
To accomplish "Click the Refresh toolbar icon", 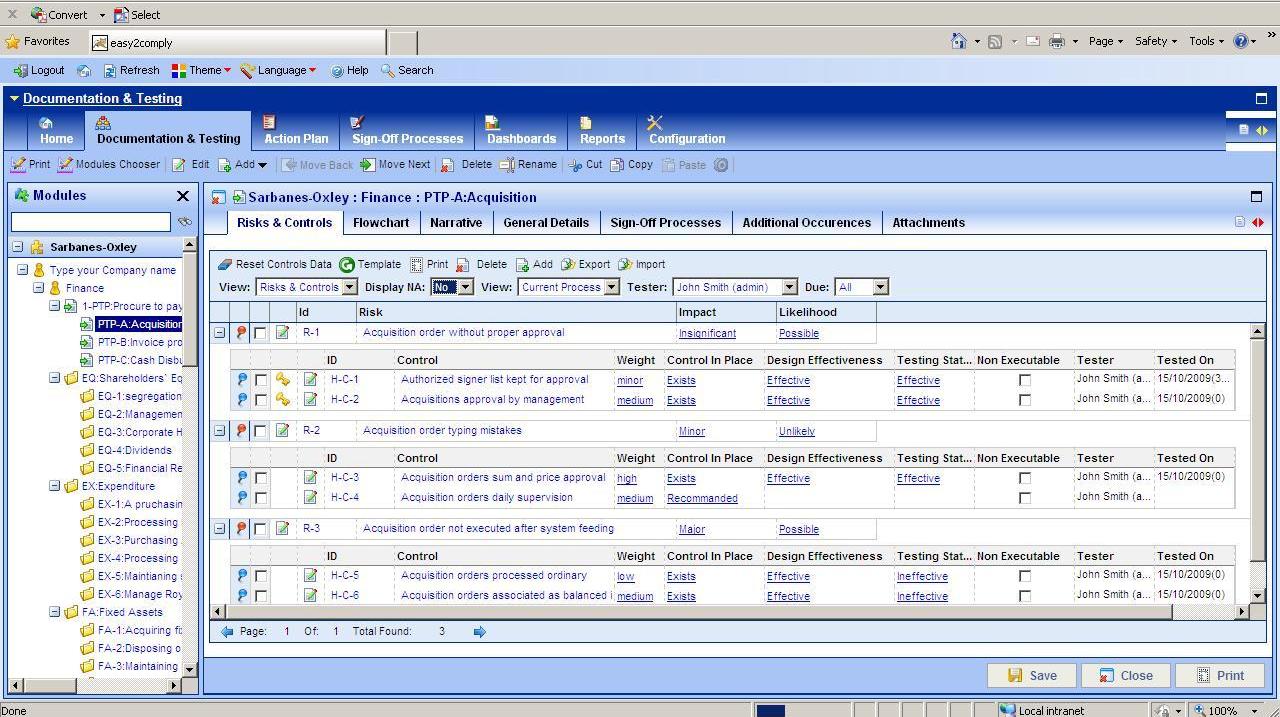I will (x=108, y=71).
